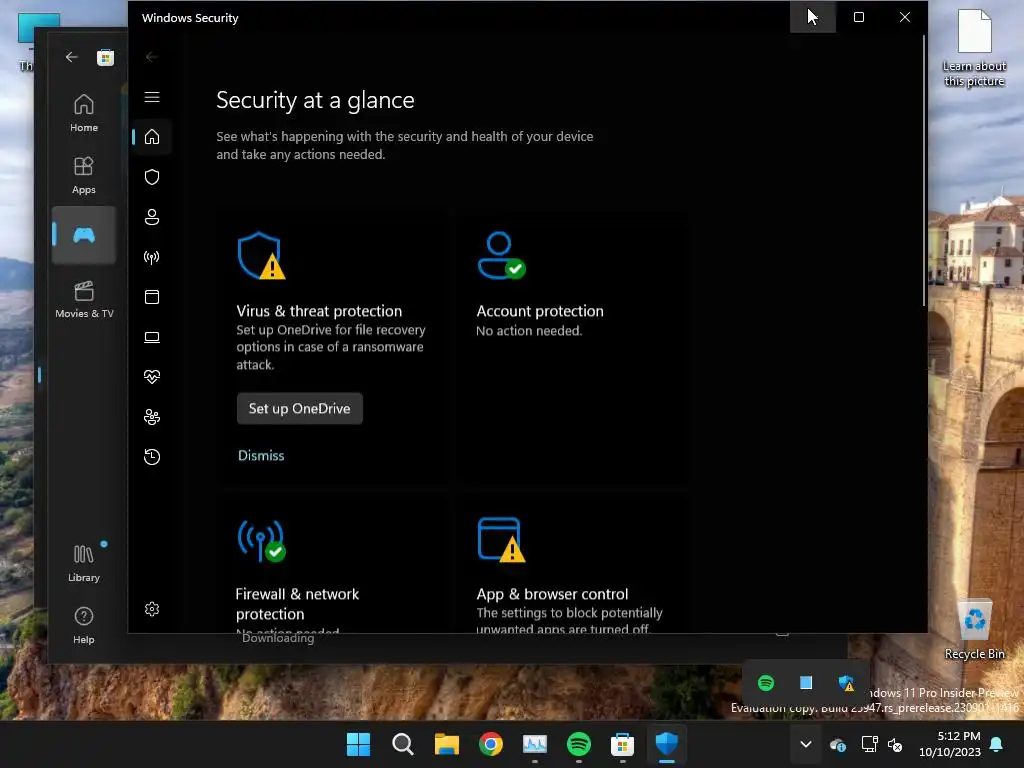Open Home in Microsoft Store sidebar

tap(84, 113)
